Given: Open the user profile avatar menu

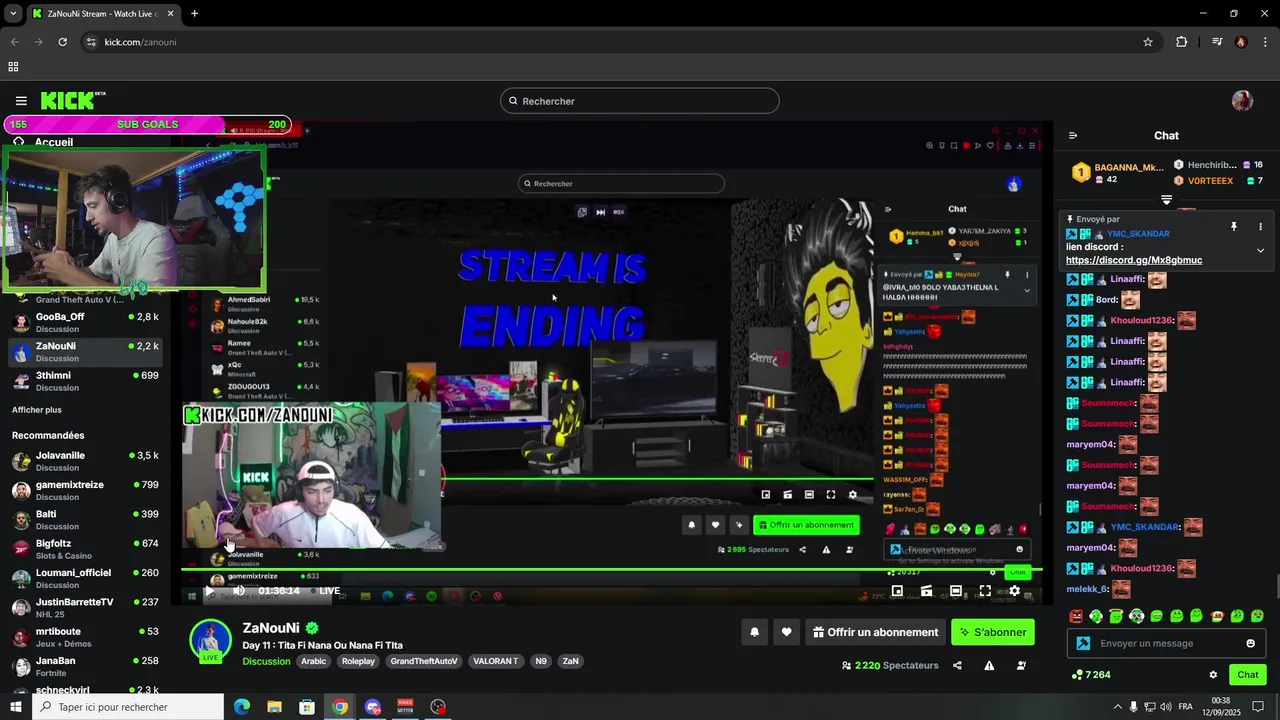Looking at the screenshot, I should (x=1242, y=100).
